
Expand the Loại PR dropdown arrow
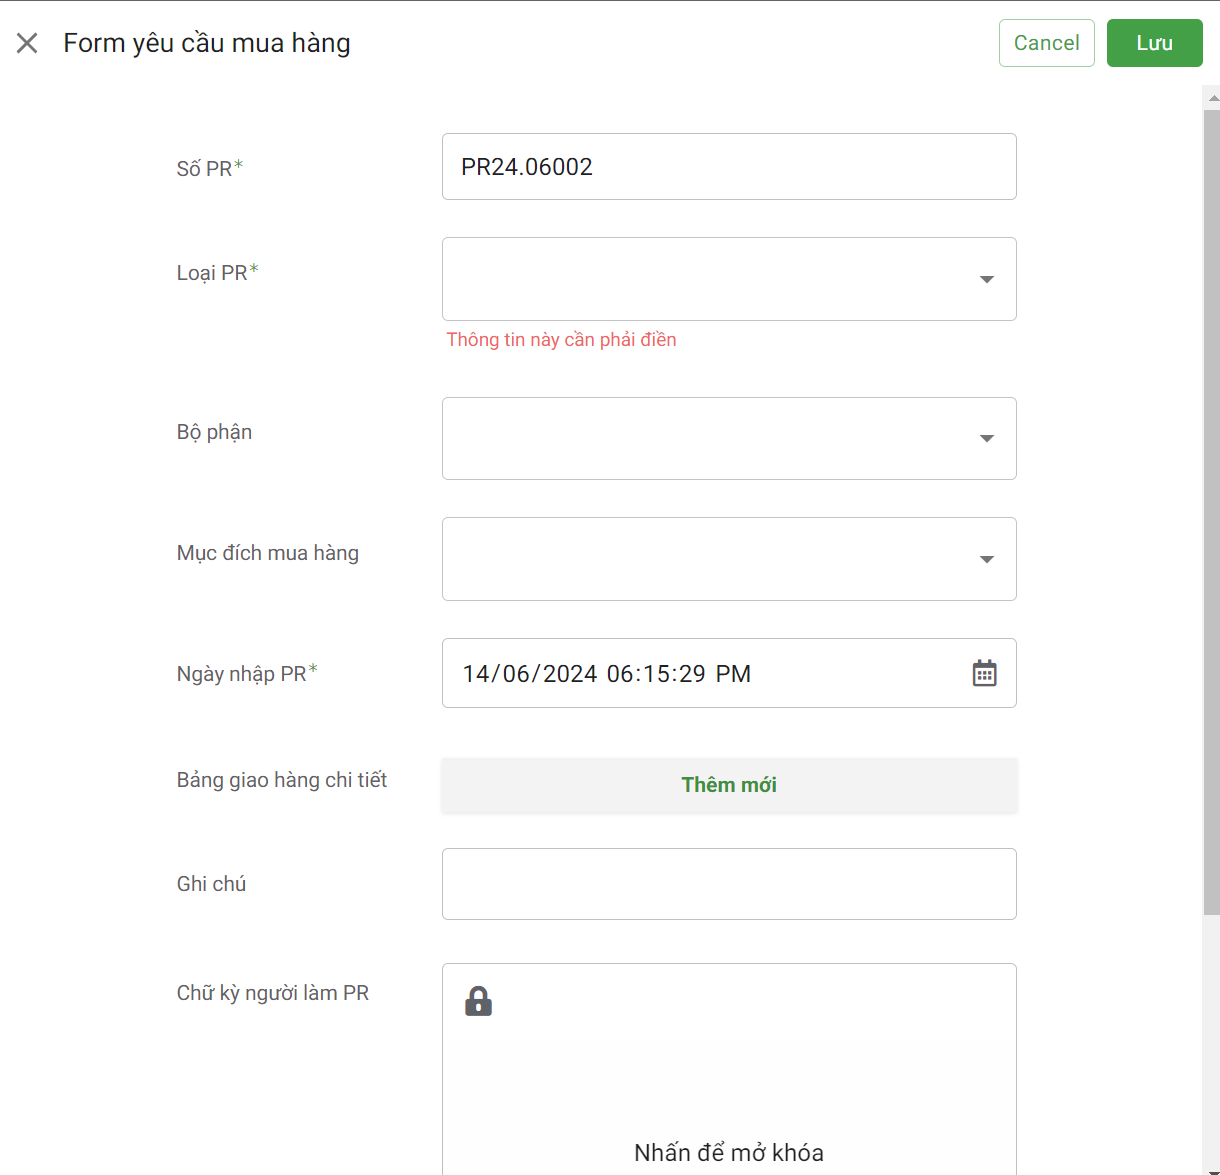coord(986,279)
